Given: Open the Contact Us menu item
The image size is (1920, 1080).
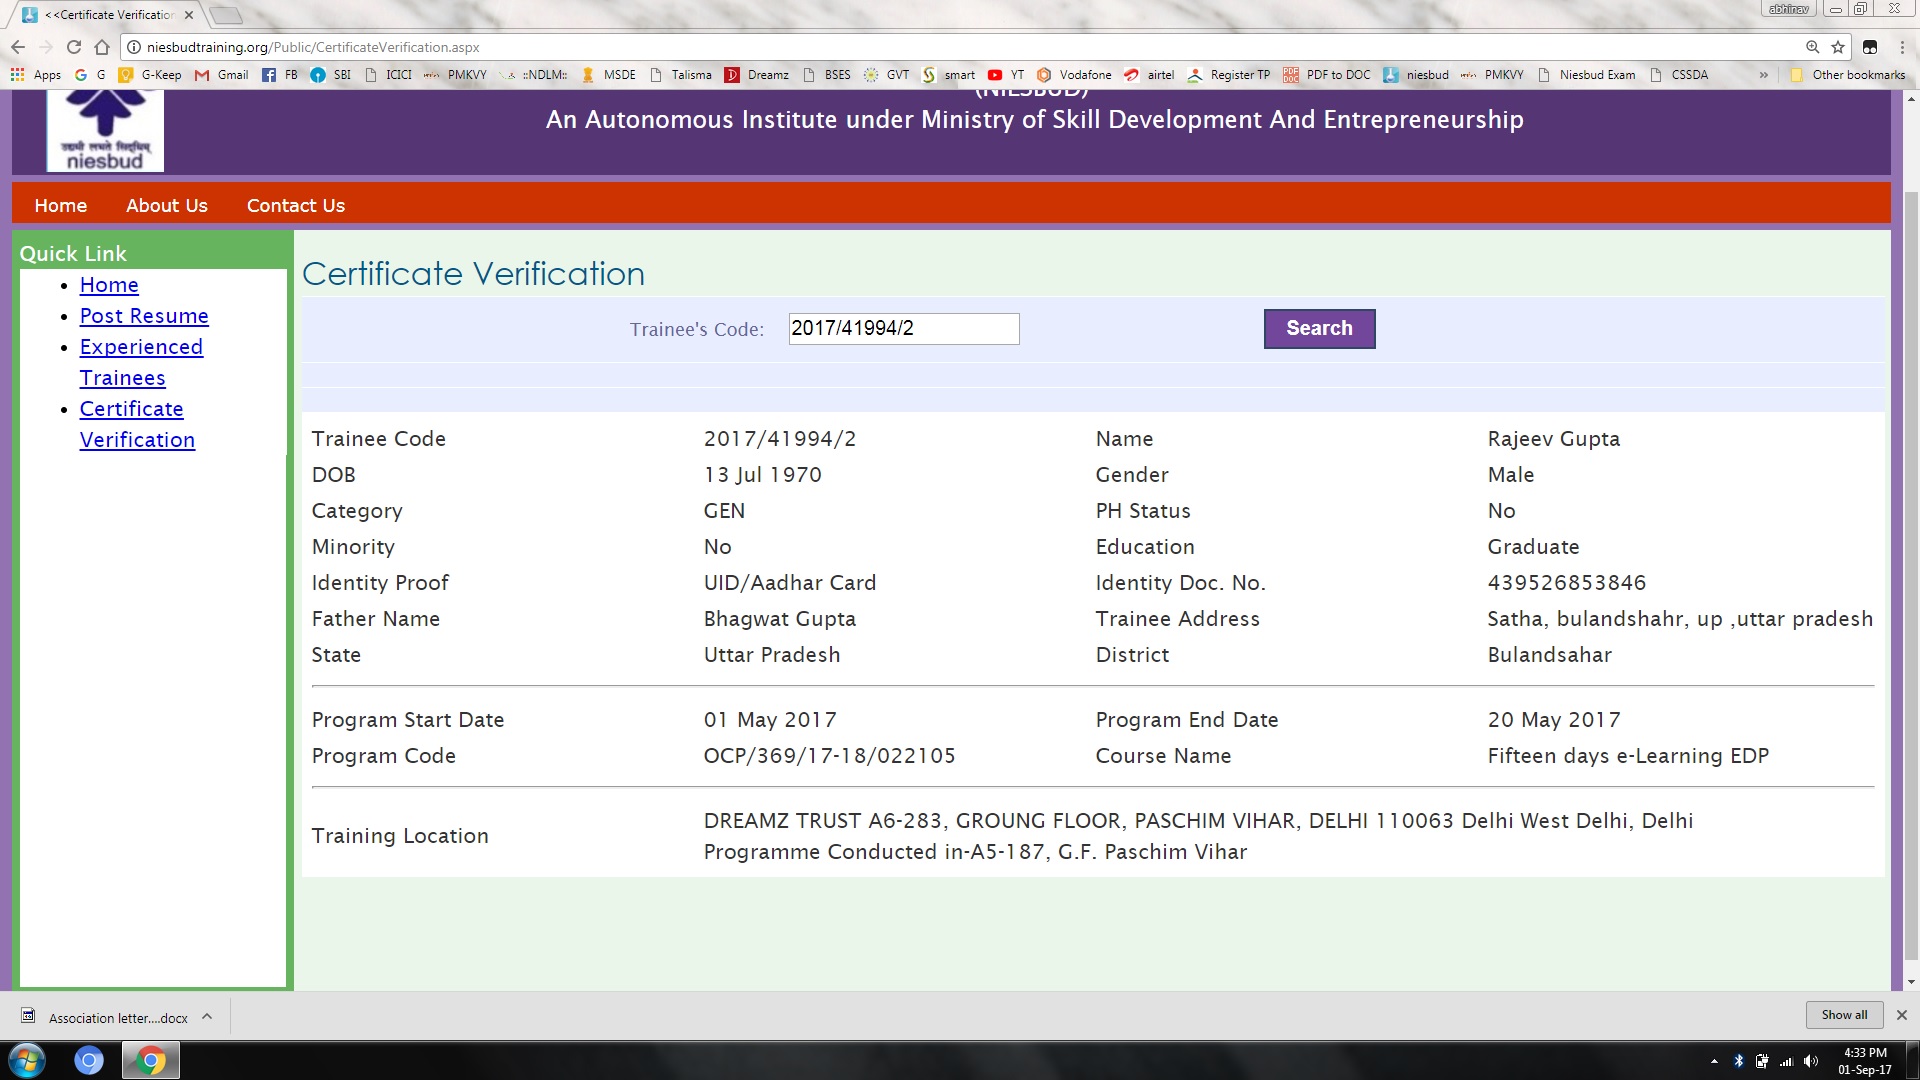Looking at the screenshot, I should 296,205.
